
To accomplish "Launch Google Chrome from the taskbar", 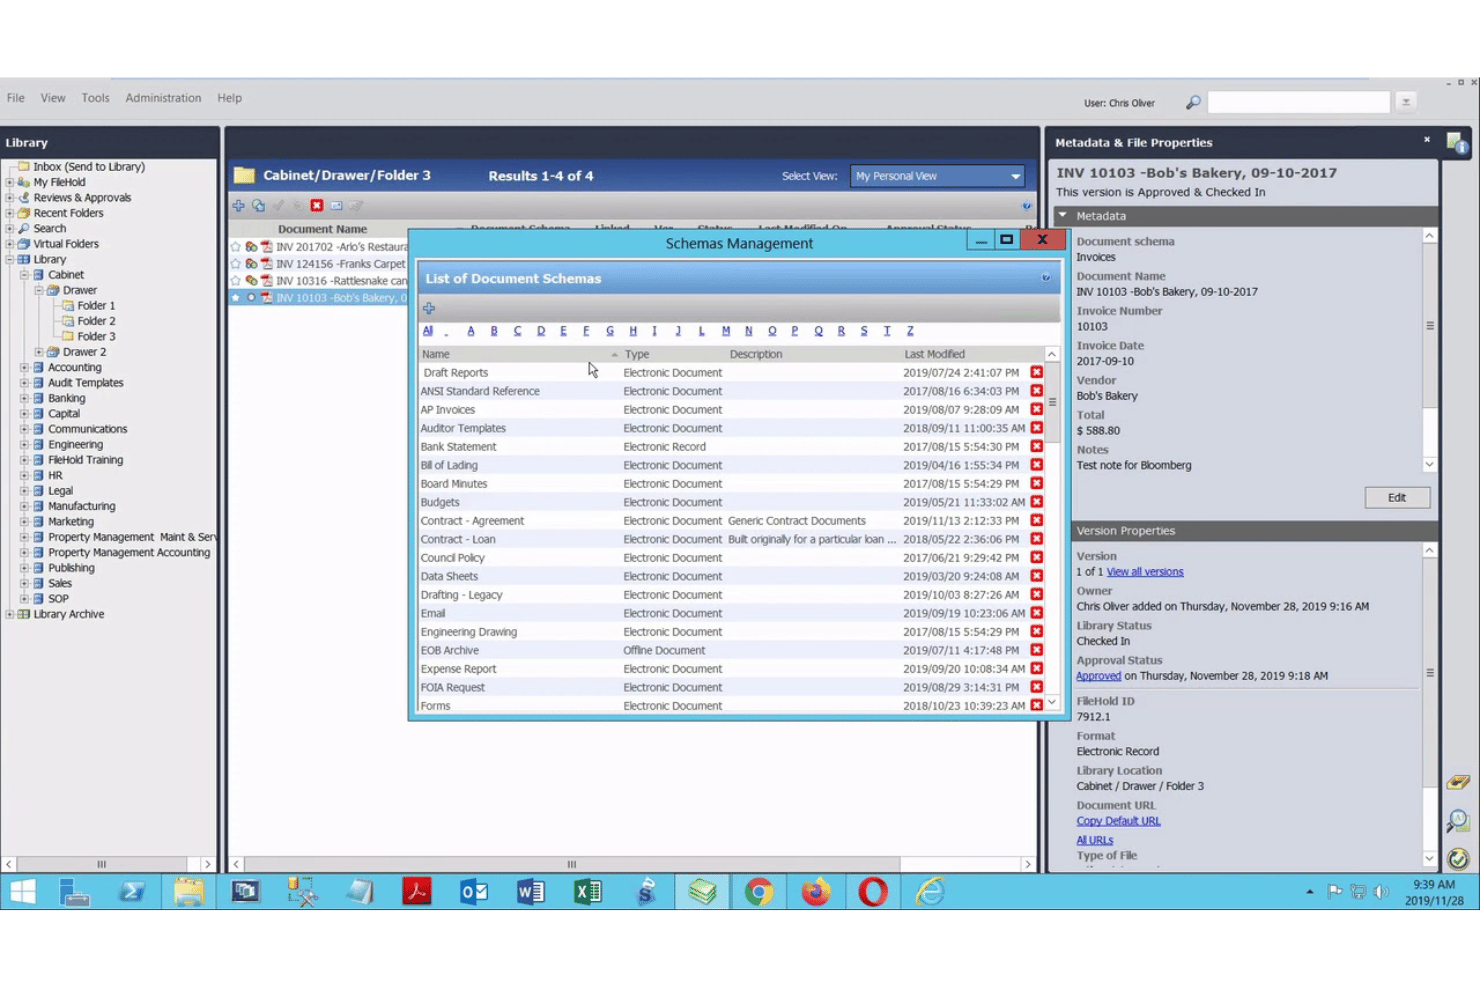I will click(759, 891).
